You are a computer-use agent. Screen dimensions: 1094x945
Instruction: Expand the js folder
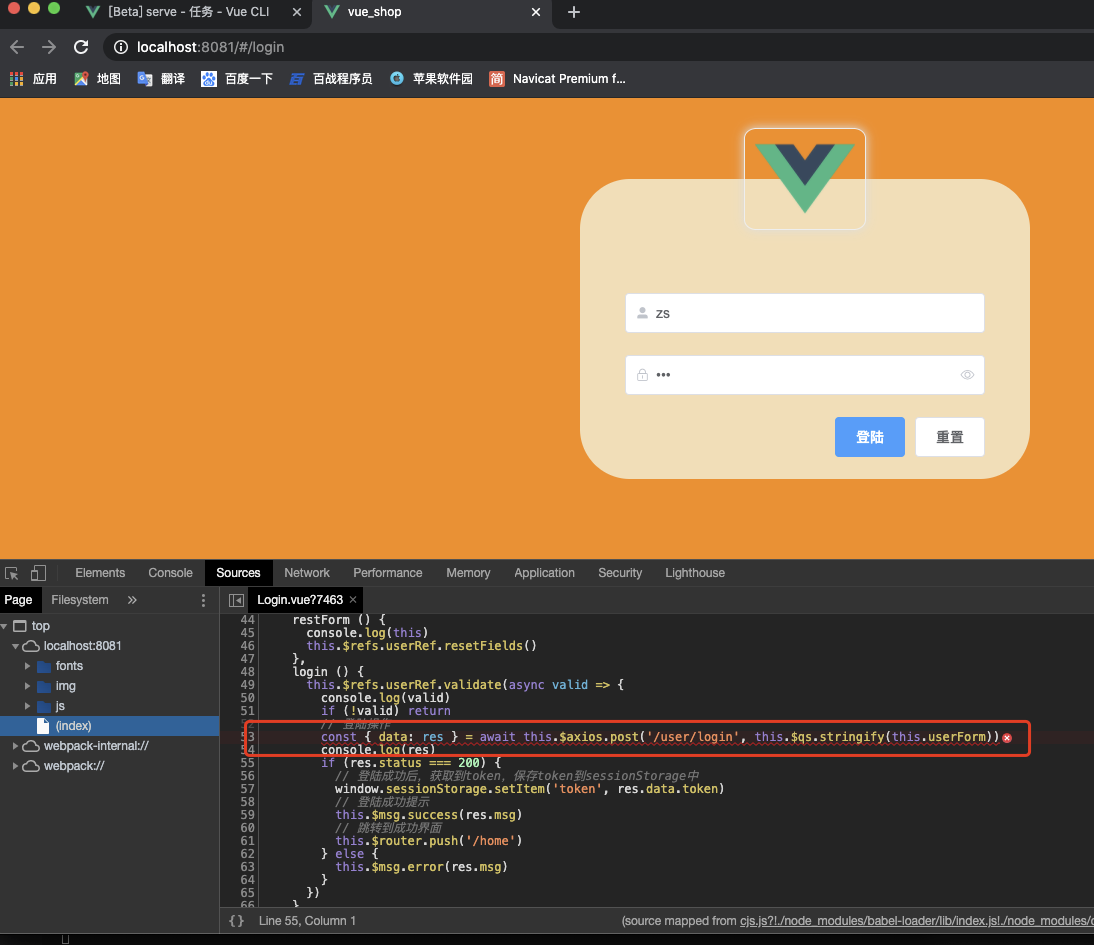[x=27, y=706]
